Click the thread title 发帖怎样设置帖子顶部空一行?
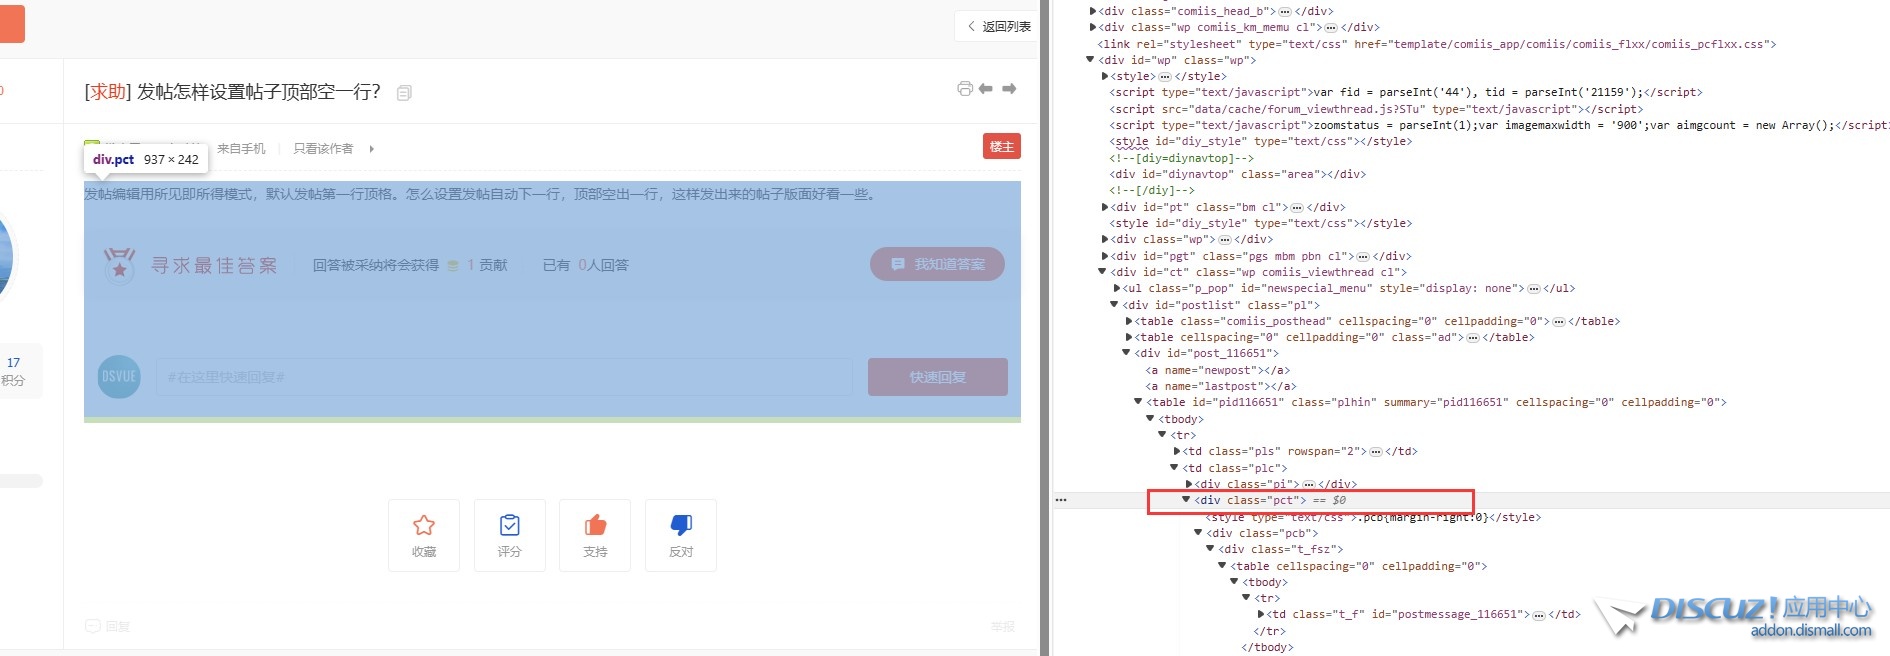The height and width of the screenshot is (656, 1890). point(259,92)
